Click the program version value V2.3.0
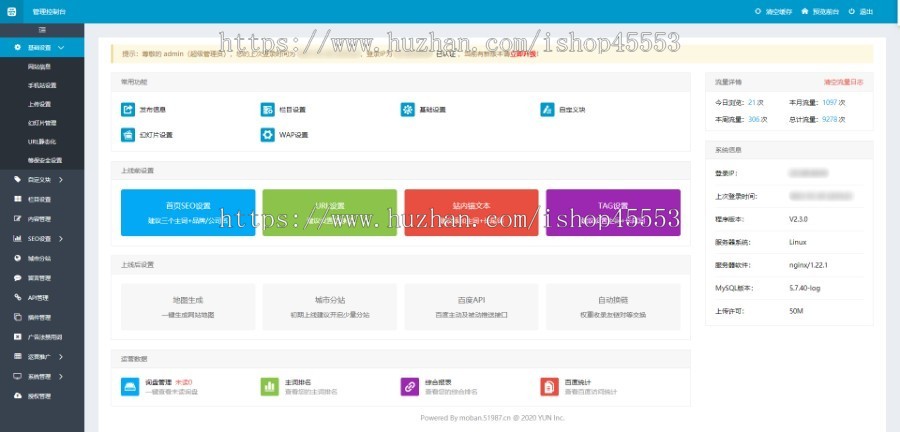This screenshot has height=432, width=900. [798, 219]
